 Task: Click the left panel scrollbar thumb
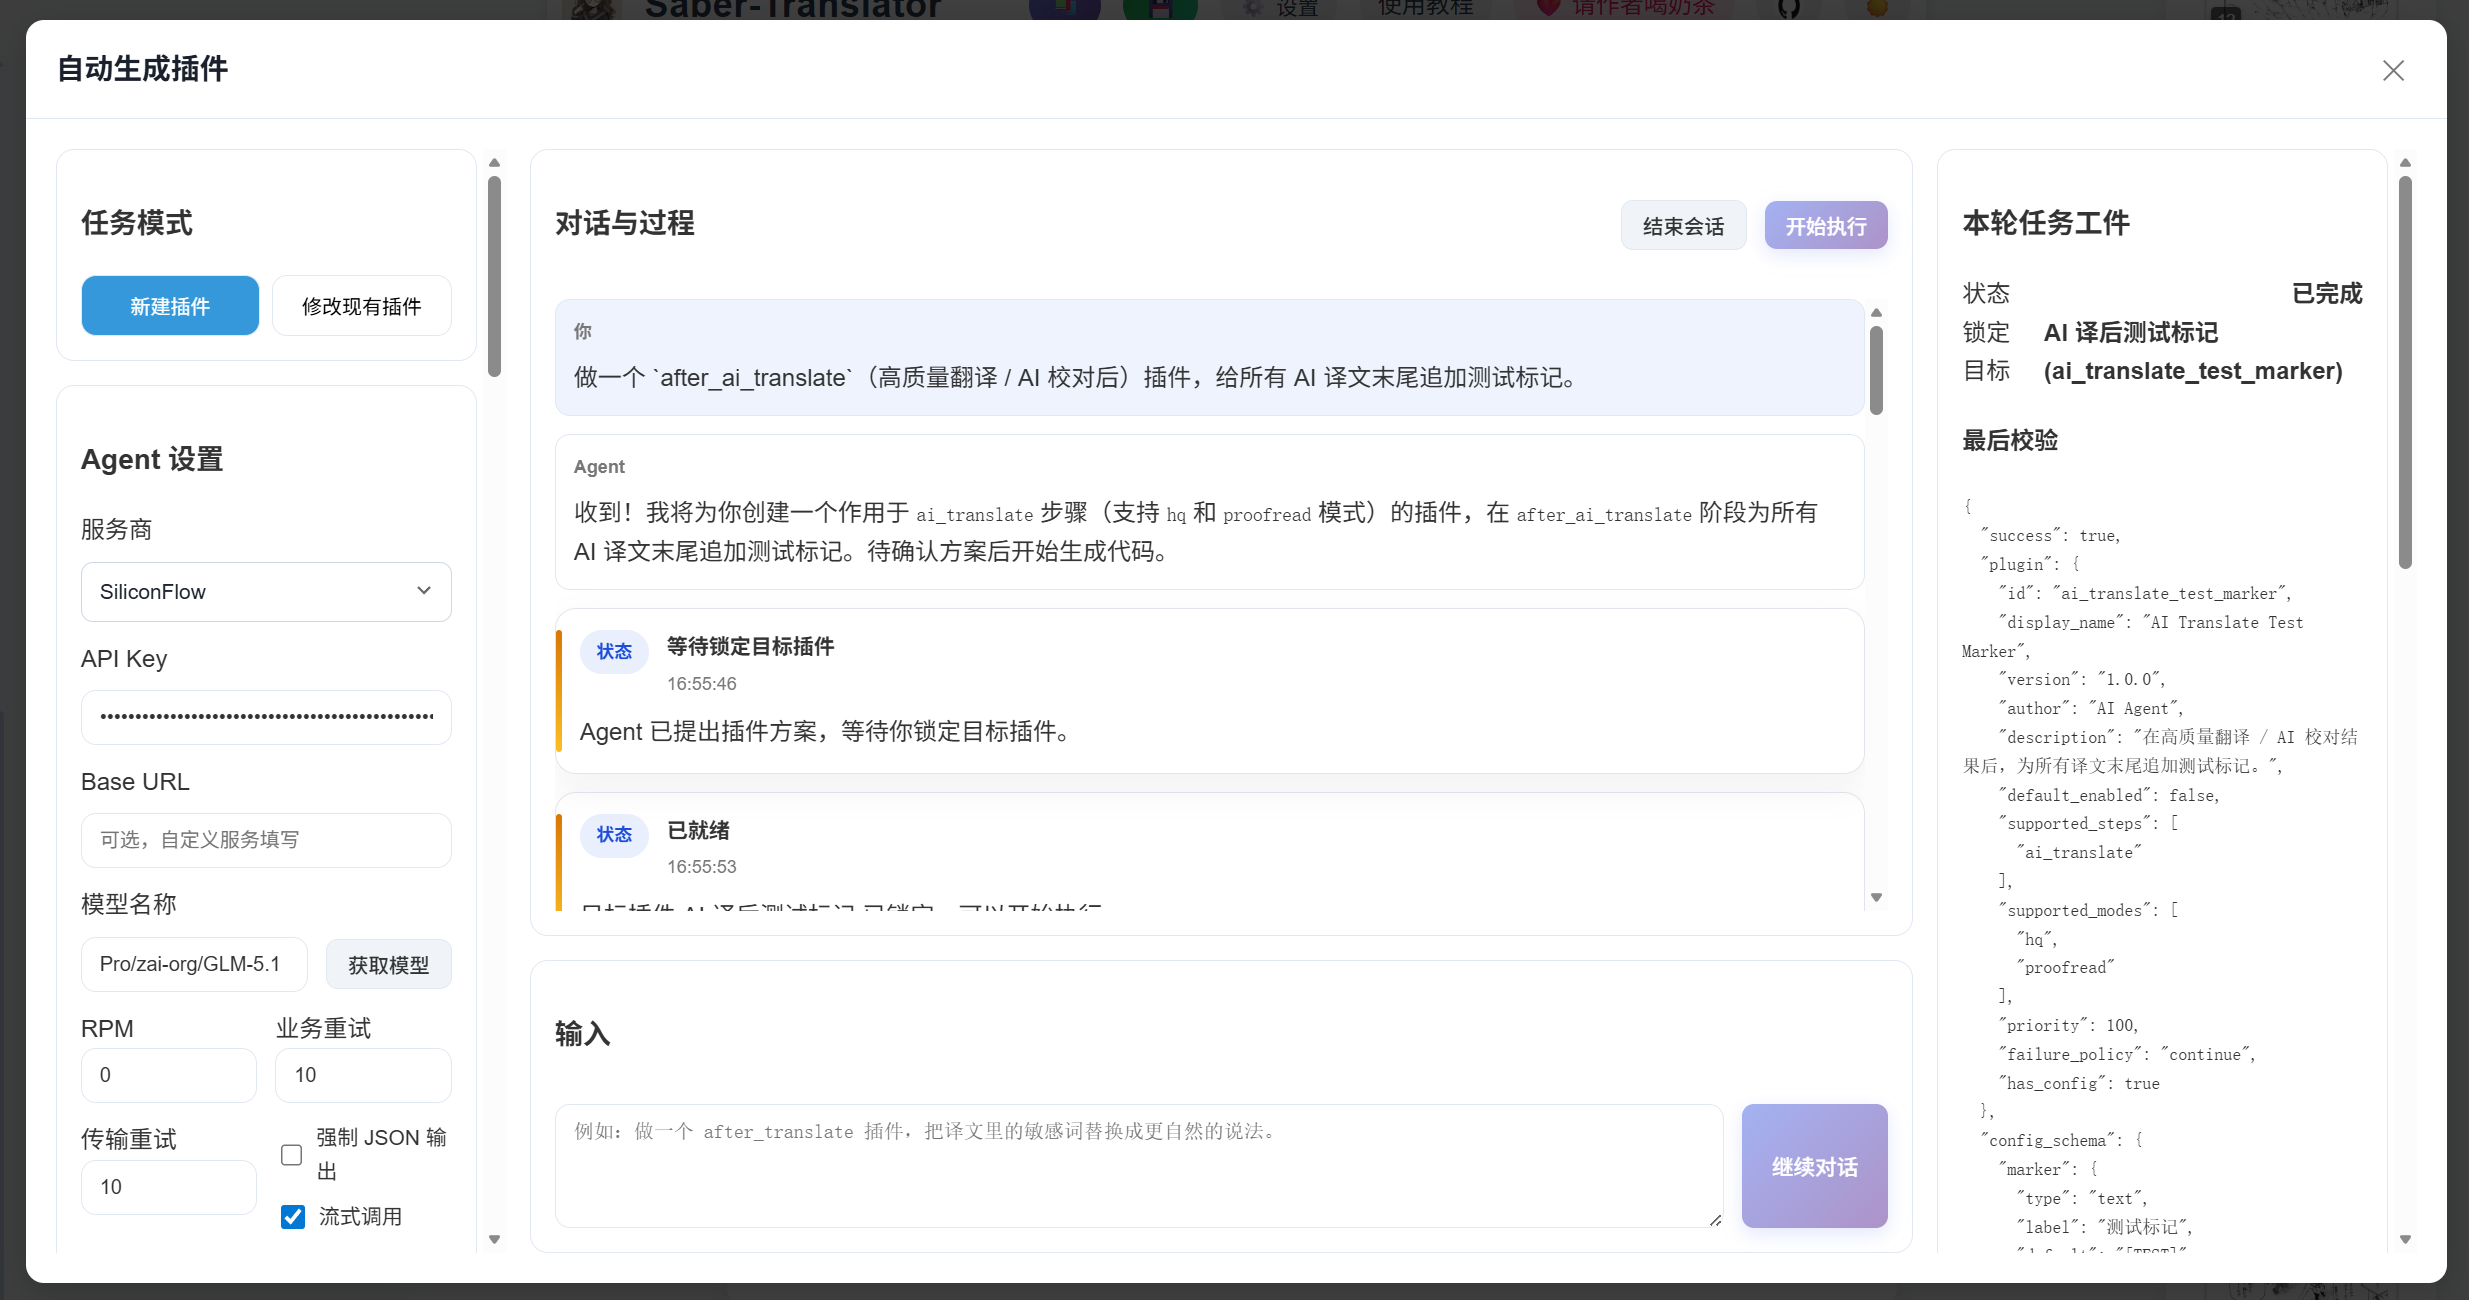494,276
